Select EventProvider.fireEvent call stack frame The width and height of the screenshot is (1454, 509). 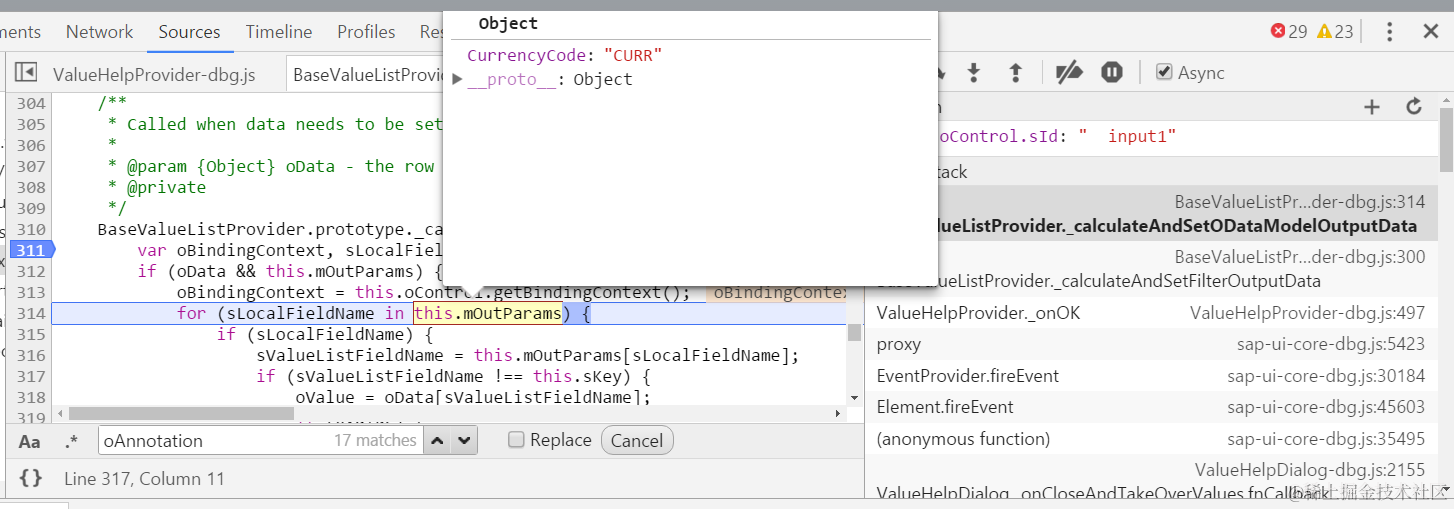pos(1151,375)
